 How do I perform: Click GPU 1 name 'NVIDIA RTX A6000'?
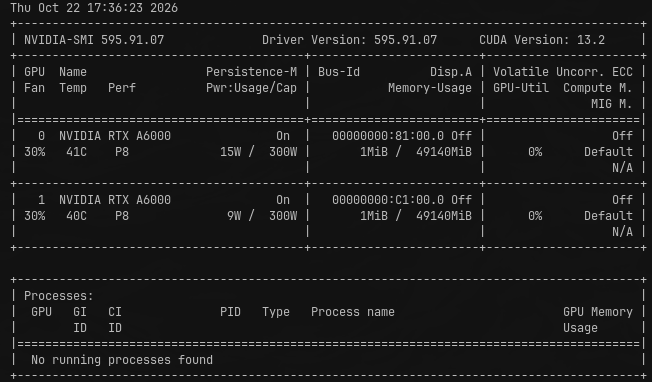[x=115, y=200]
